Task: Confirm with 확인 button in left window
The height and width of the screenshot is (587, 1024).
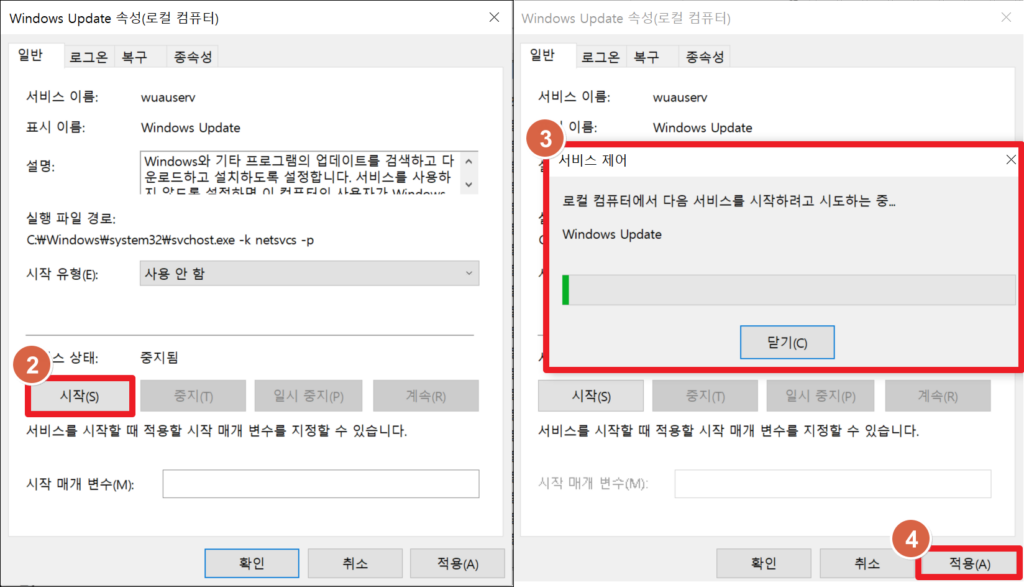Action: (251, 563)
